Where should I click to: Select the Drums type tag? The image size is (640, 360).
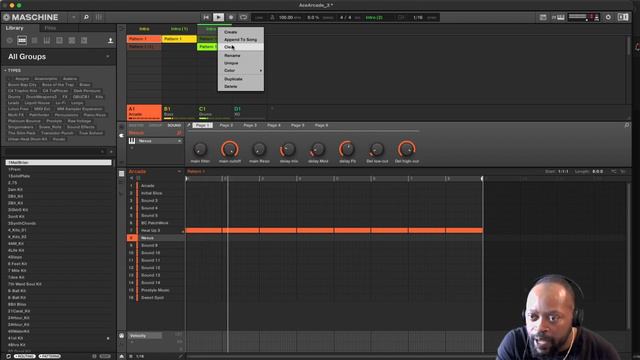point(14,97)
